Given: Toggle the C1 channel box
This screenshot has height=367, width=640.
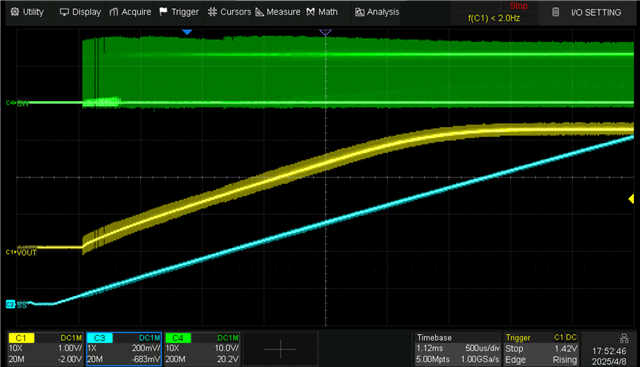Looking at the screenshot, I should click(45, 349).
